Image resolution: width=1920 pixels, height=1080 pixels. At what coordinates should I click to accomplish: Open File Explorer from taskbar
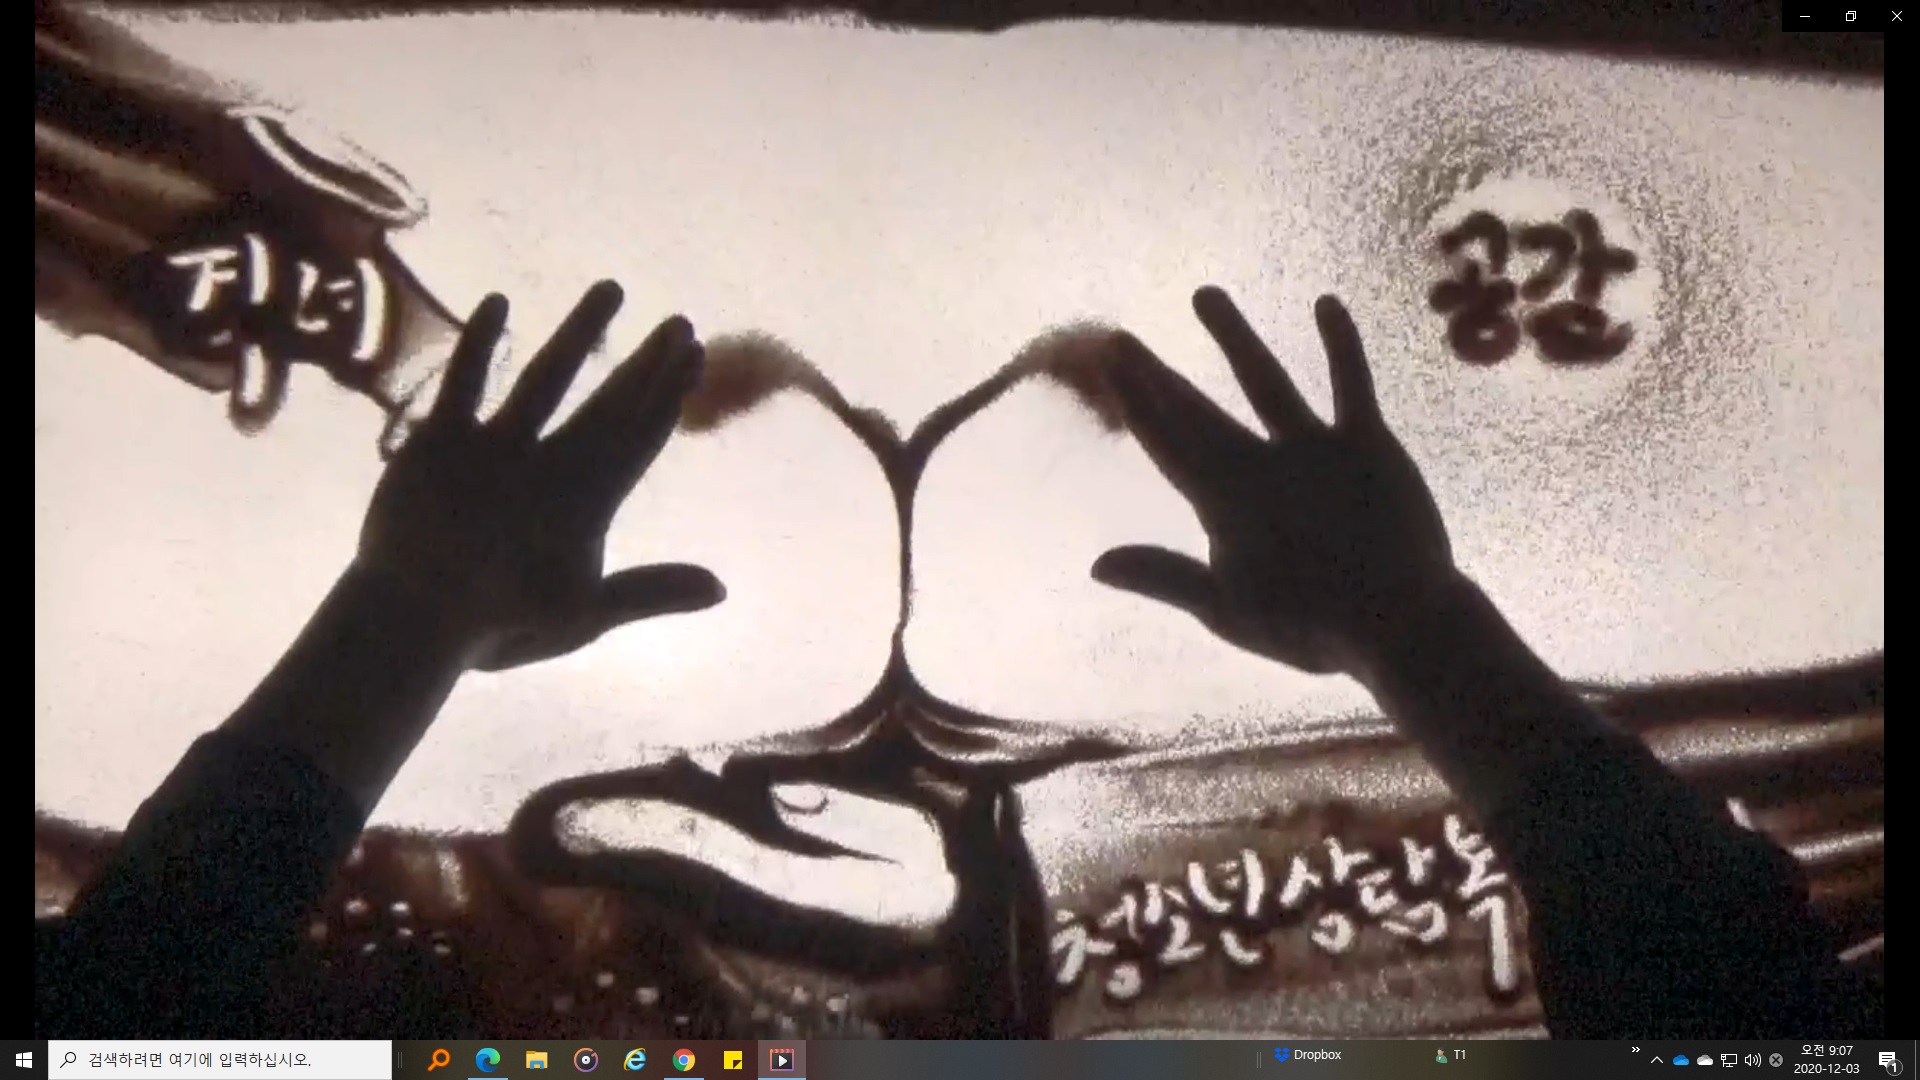pyautogui.click(x=537, y=1060)
